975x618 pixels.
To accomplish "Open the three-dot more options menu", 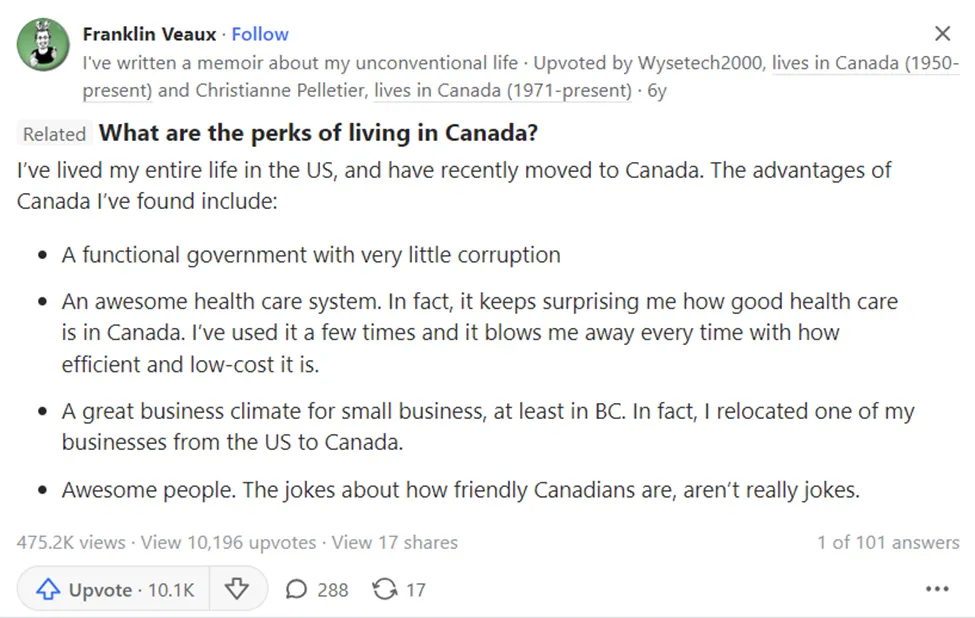I will 937,589.
